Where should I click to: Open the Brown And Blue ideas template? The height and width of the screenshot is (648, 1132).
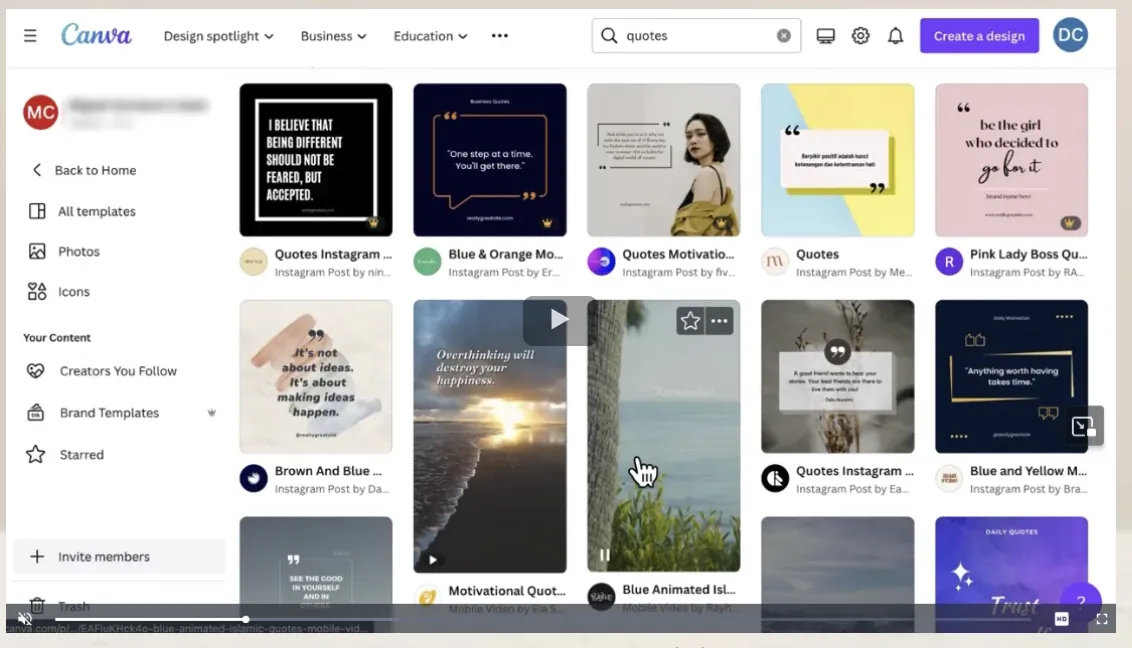pyautogui.click(x=316, y=377)
